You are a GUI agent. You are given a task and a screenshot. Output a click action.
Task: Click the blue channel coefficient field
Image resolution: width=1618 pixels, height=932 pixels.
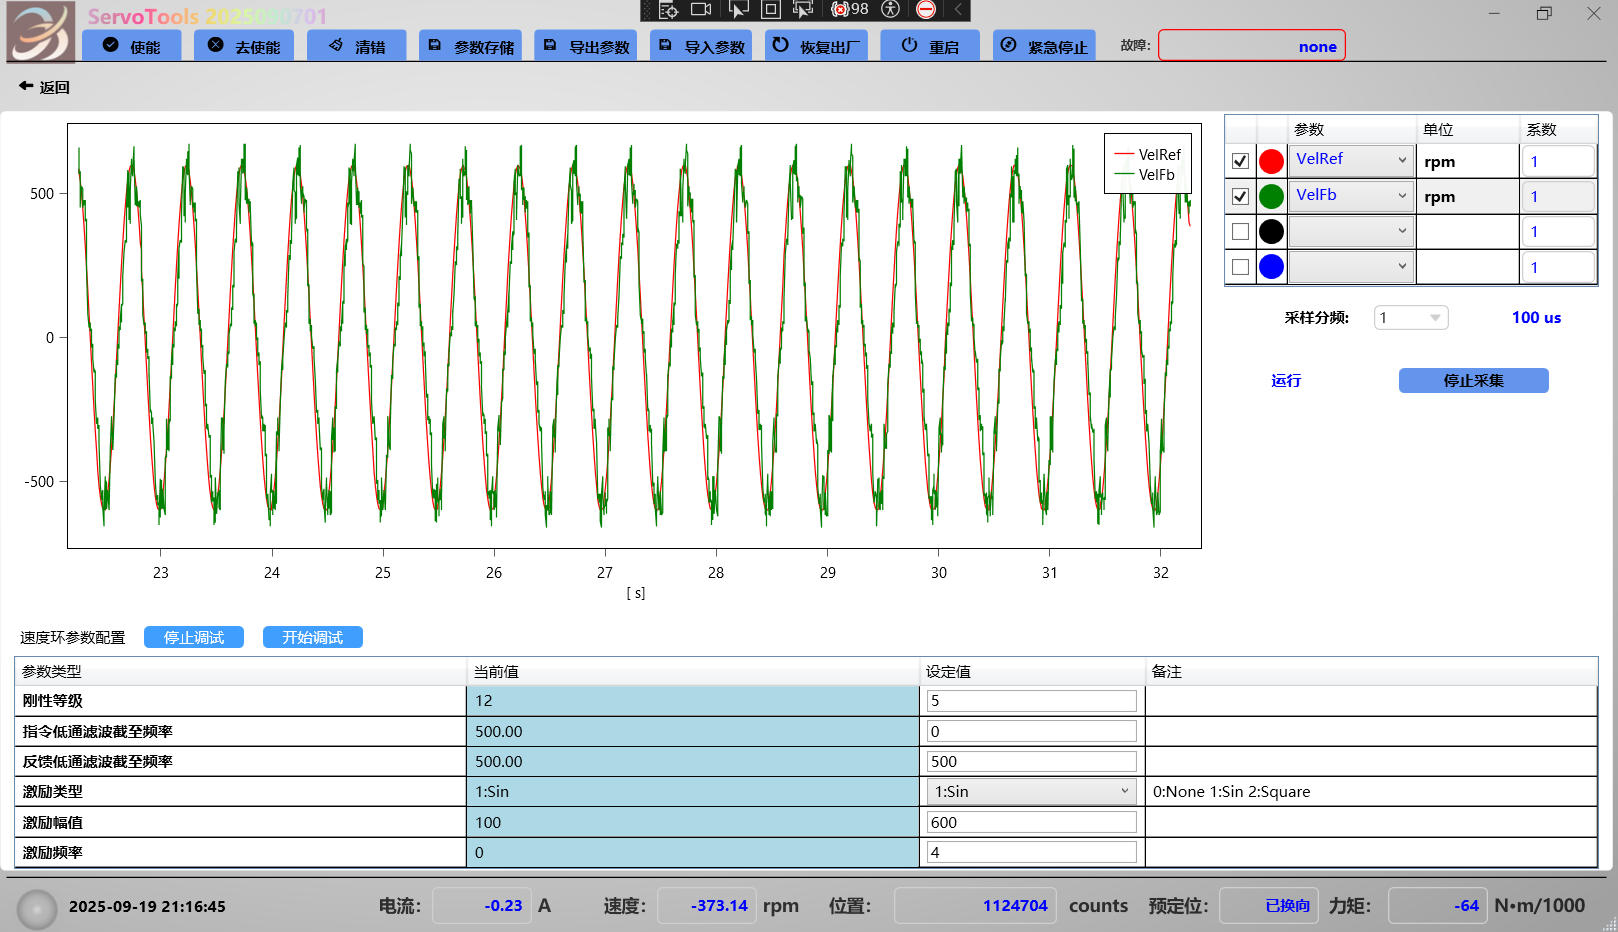click(1558, 267)
